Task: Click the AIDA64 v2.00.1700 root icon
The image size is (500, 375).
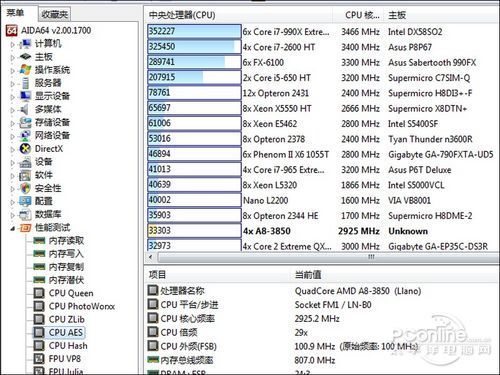Action: (x=12, y=31)
